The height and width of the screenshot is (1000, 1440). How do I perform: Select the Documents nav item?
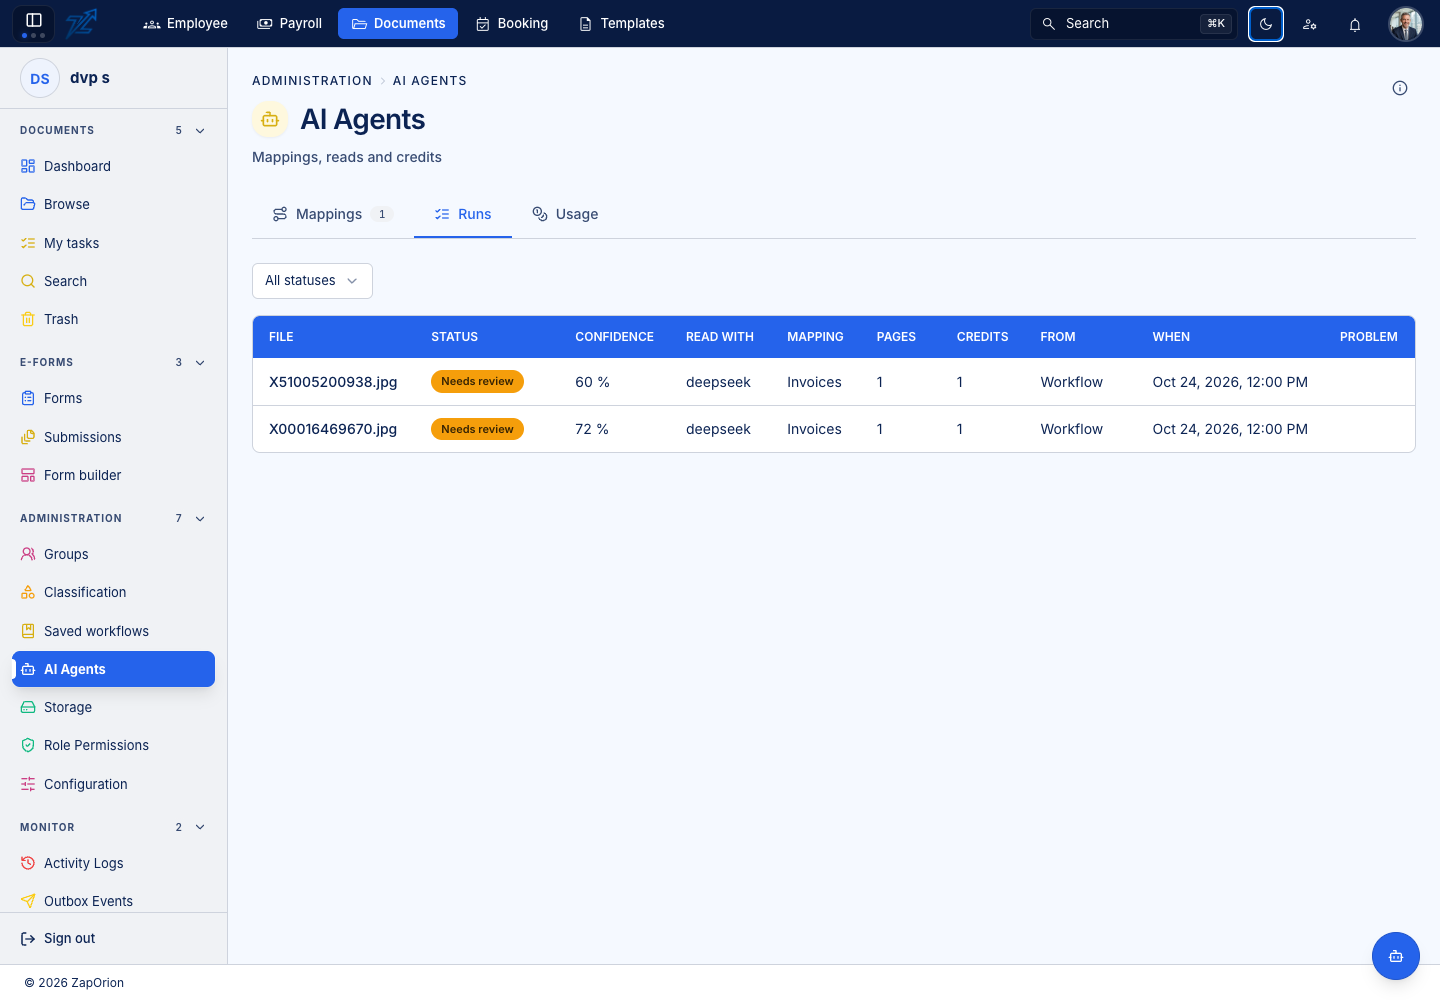pos(398,24)
